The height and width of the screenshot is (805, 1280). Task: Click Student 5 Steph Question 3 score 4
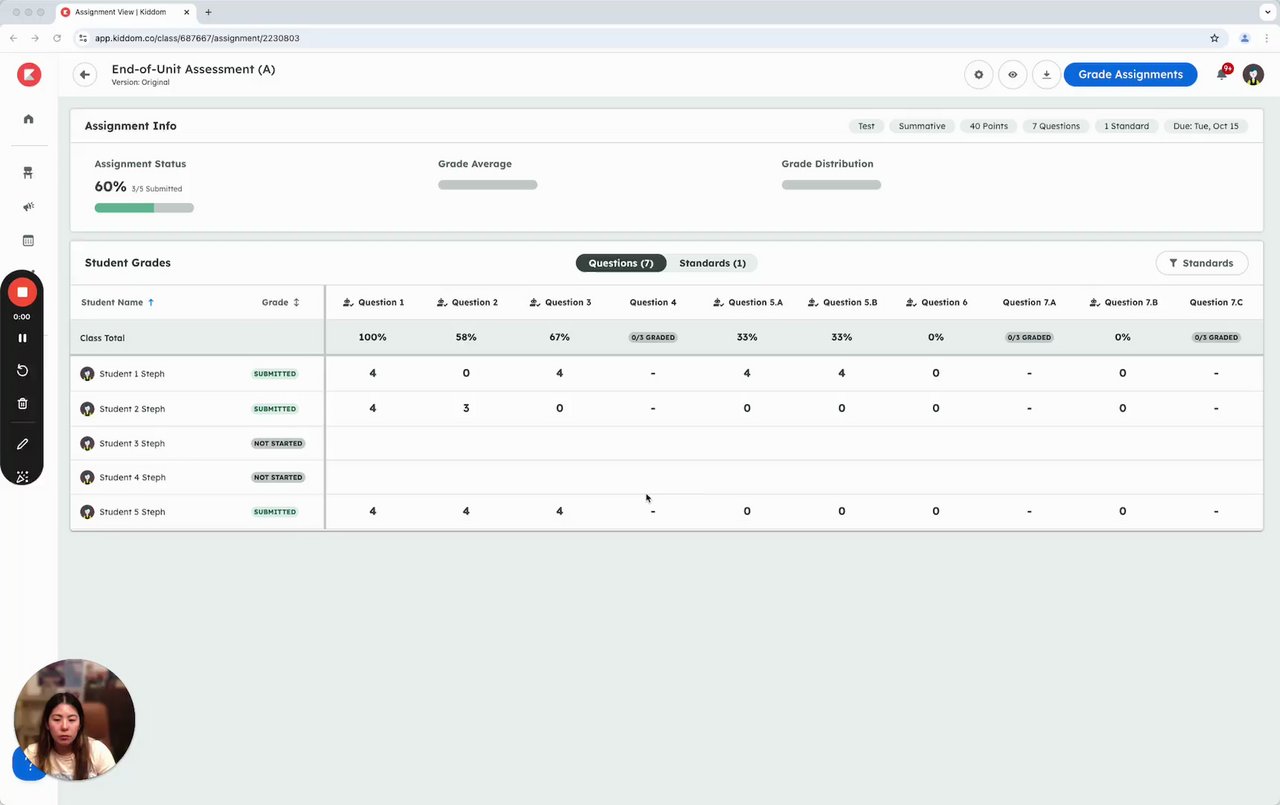pyautogui.click(x=559, y=511)
